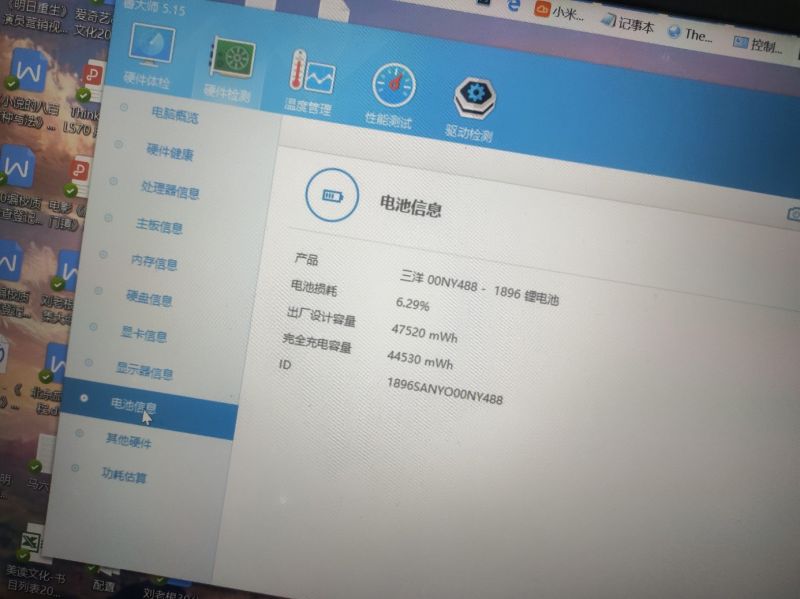Screen dimensions: 800x599
Task: Switch to the 控制 taskbar window
Action: click(x=757, y=45)
